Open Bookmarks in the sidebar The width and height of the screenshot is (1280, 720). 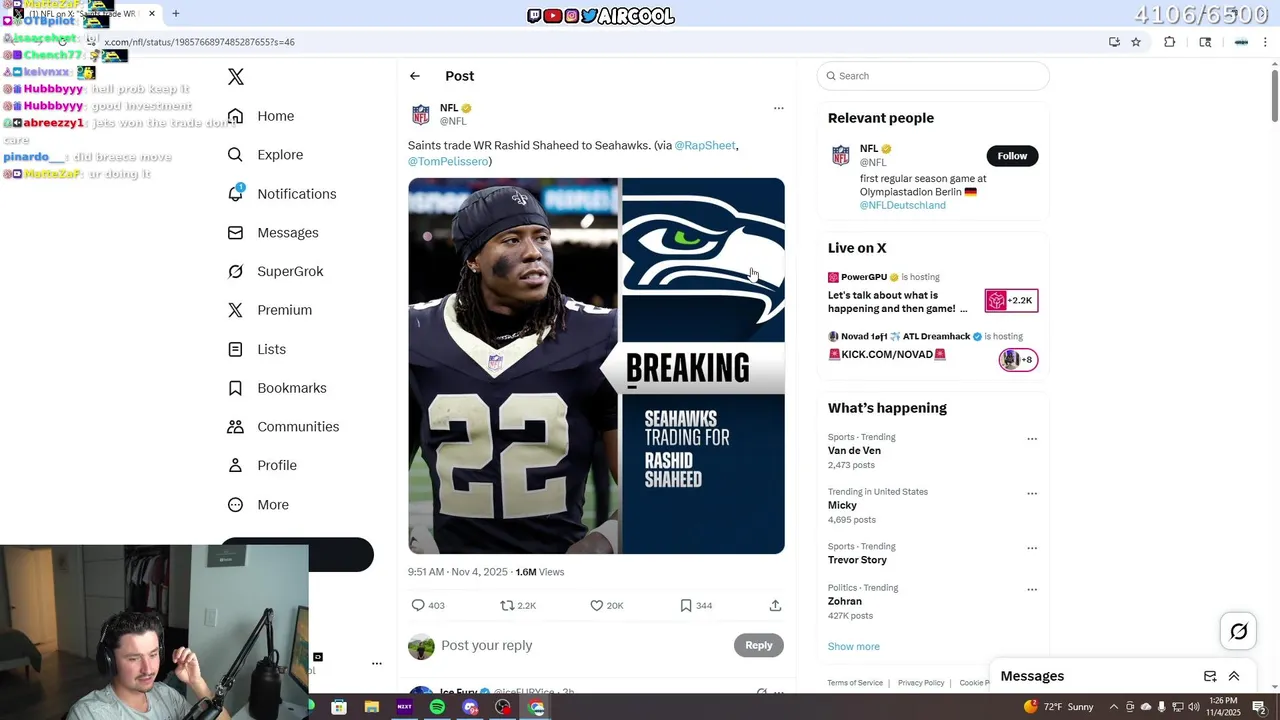point(276,388)
